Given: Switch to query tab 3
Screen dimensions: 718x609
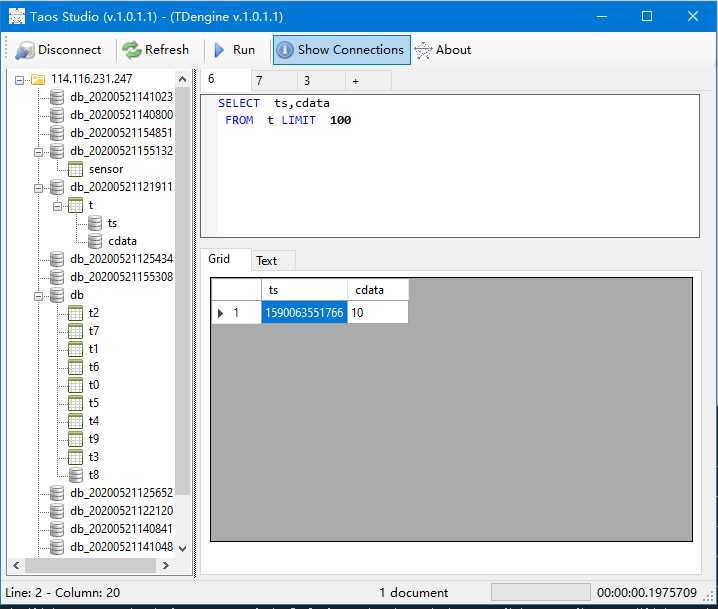Looking at the screenshot, I should (322, 81).
